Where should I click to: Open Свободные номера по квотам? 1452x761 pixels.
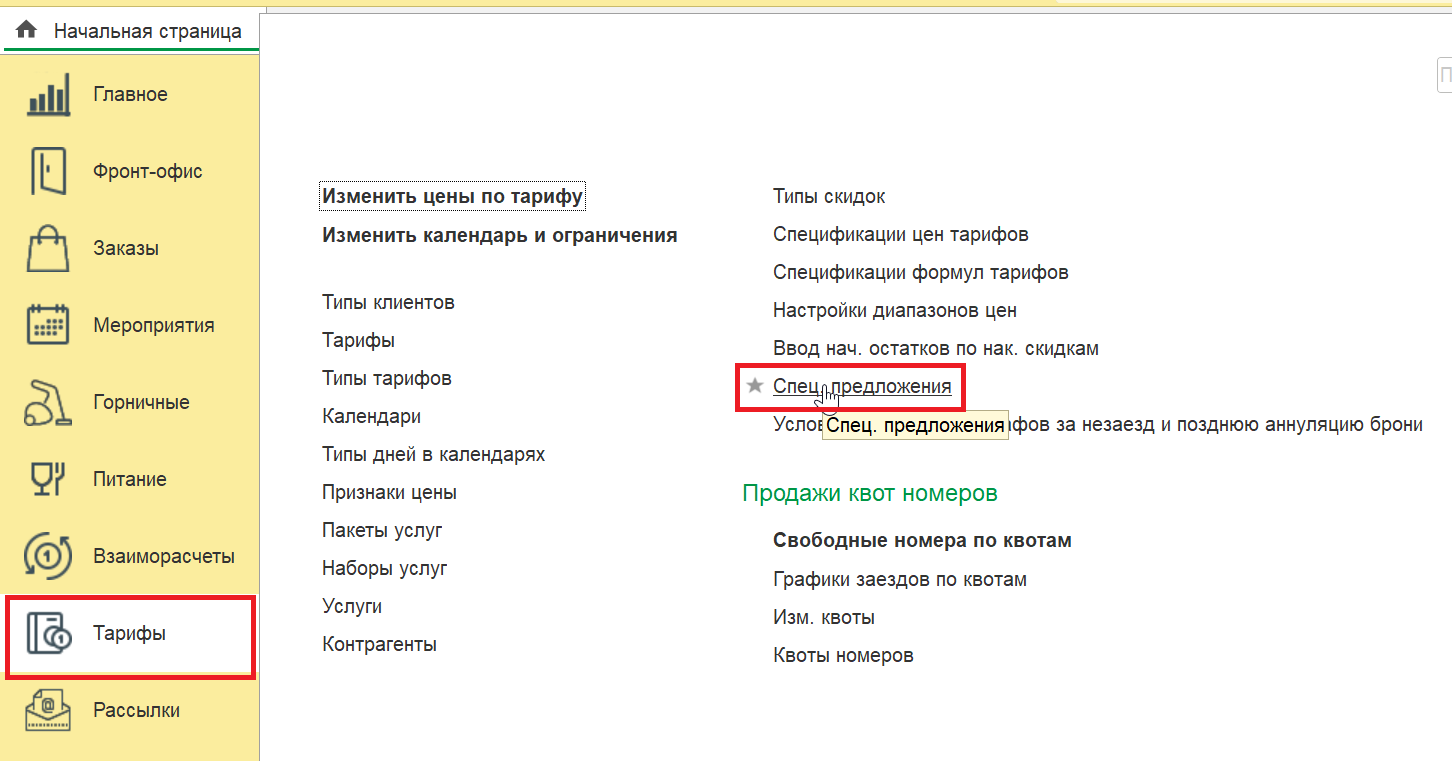click(922, 540)
